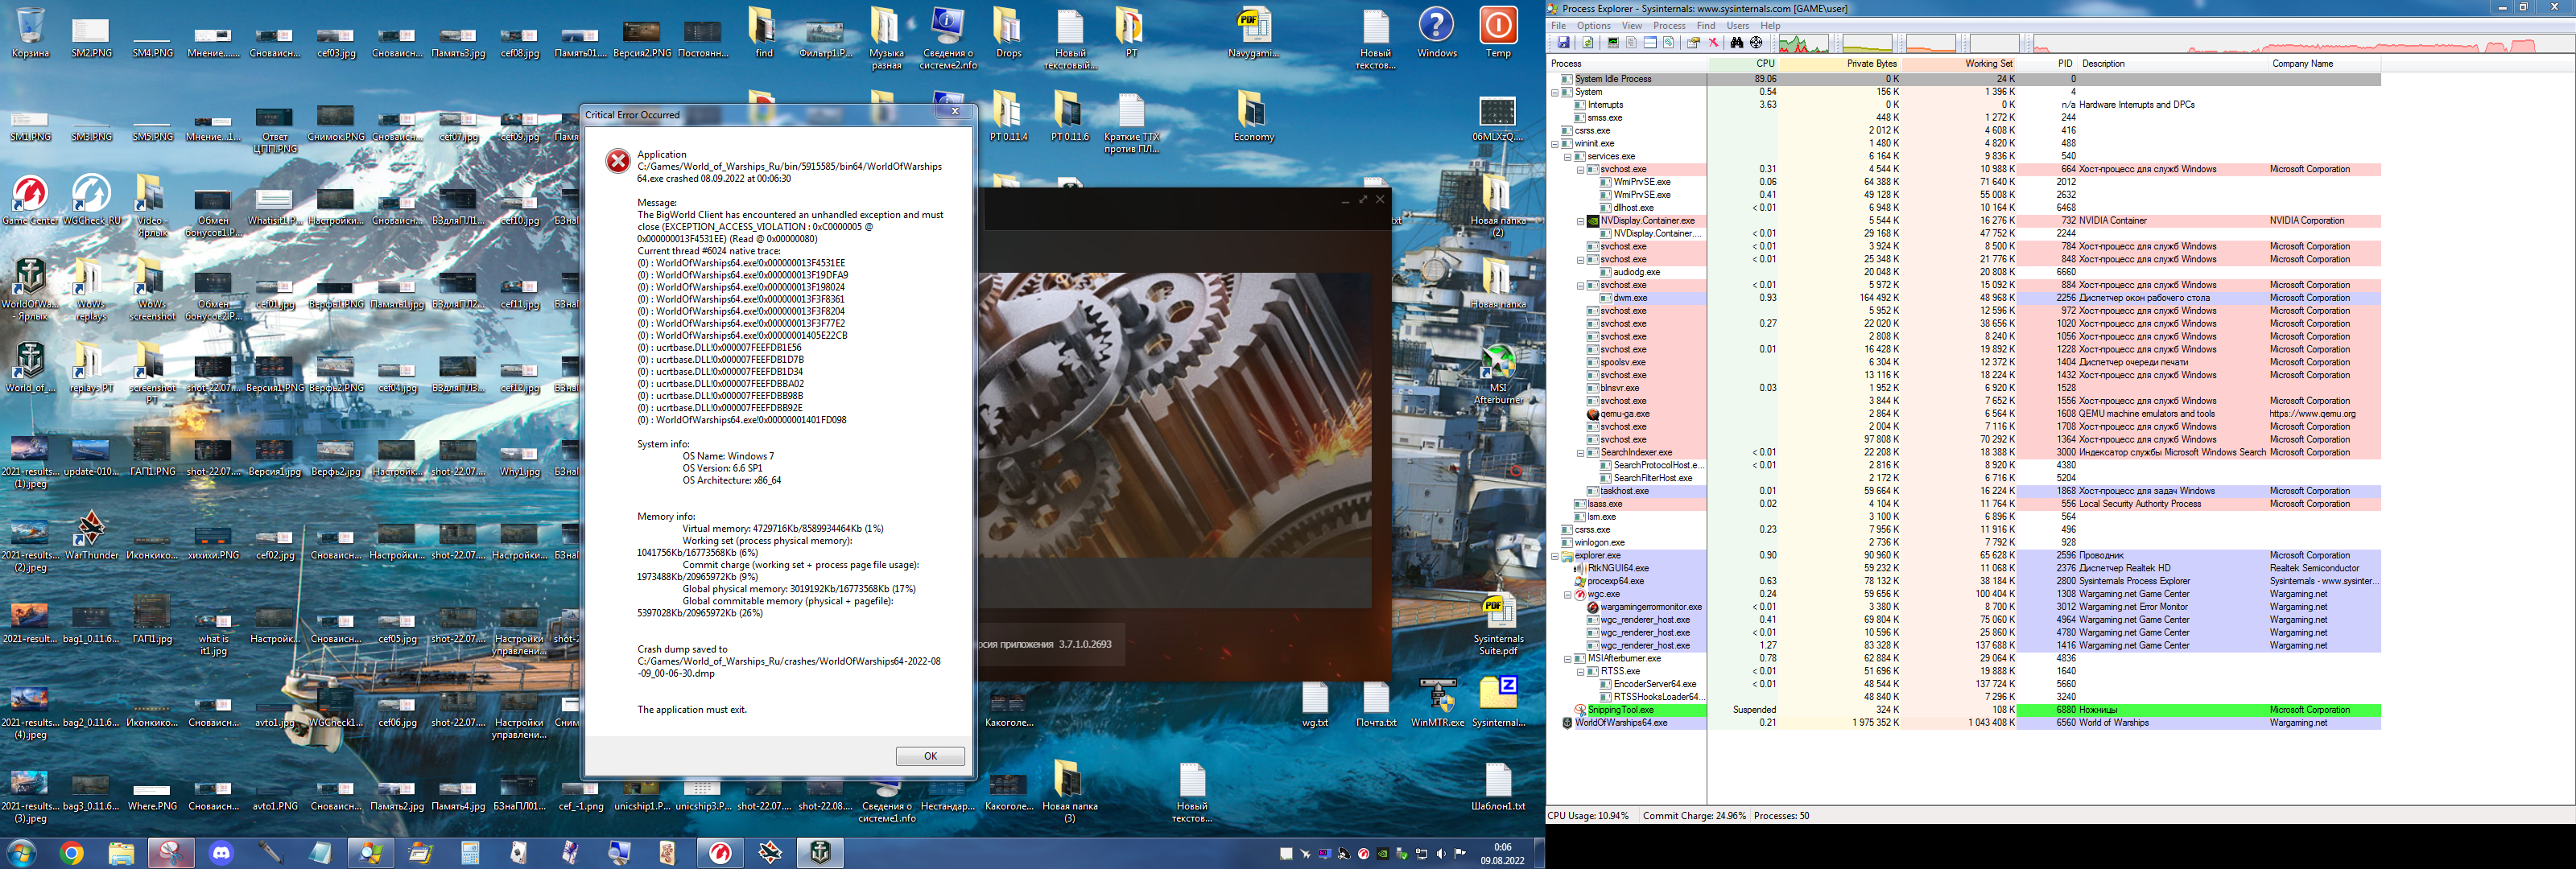Viewport: 2576px width, 869px height.
Task: Open the View menu
Action: click(x=1632, y=26)
